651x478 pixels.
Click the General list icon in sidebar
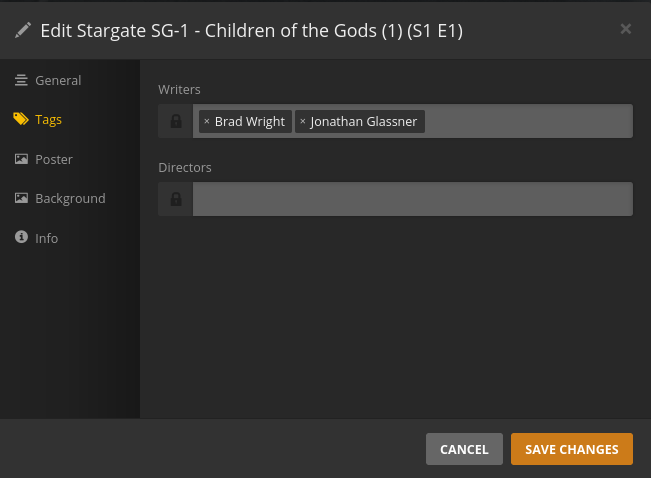[x=21, y=80]
